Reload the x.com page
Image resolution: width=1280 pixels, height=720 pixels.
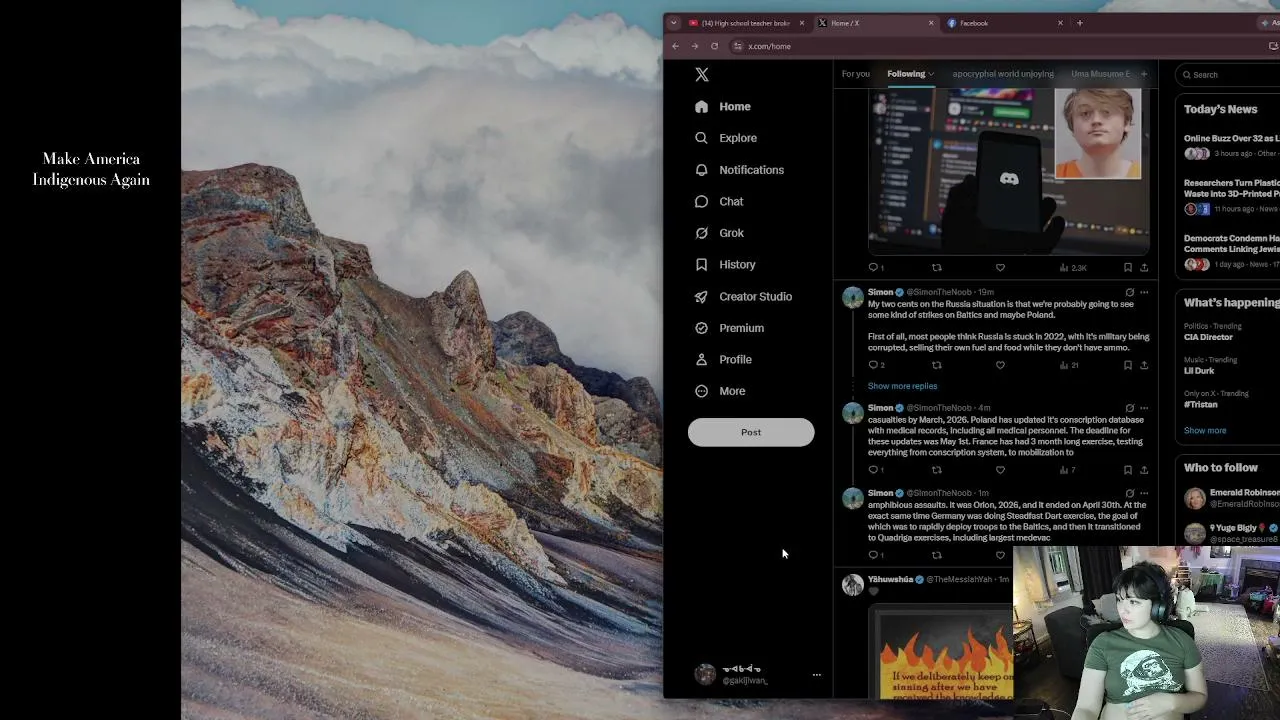(714, 46)
